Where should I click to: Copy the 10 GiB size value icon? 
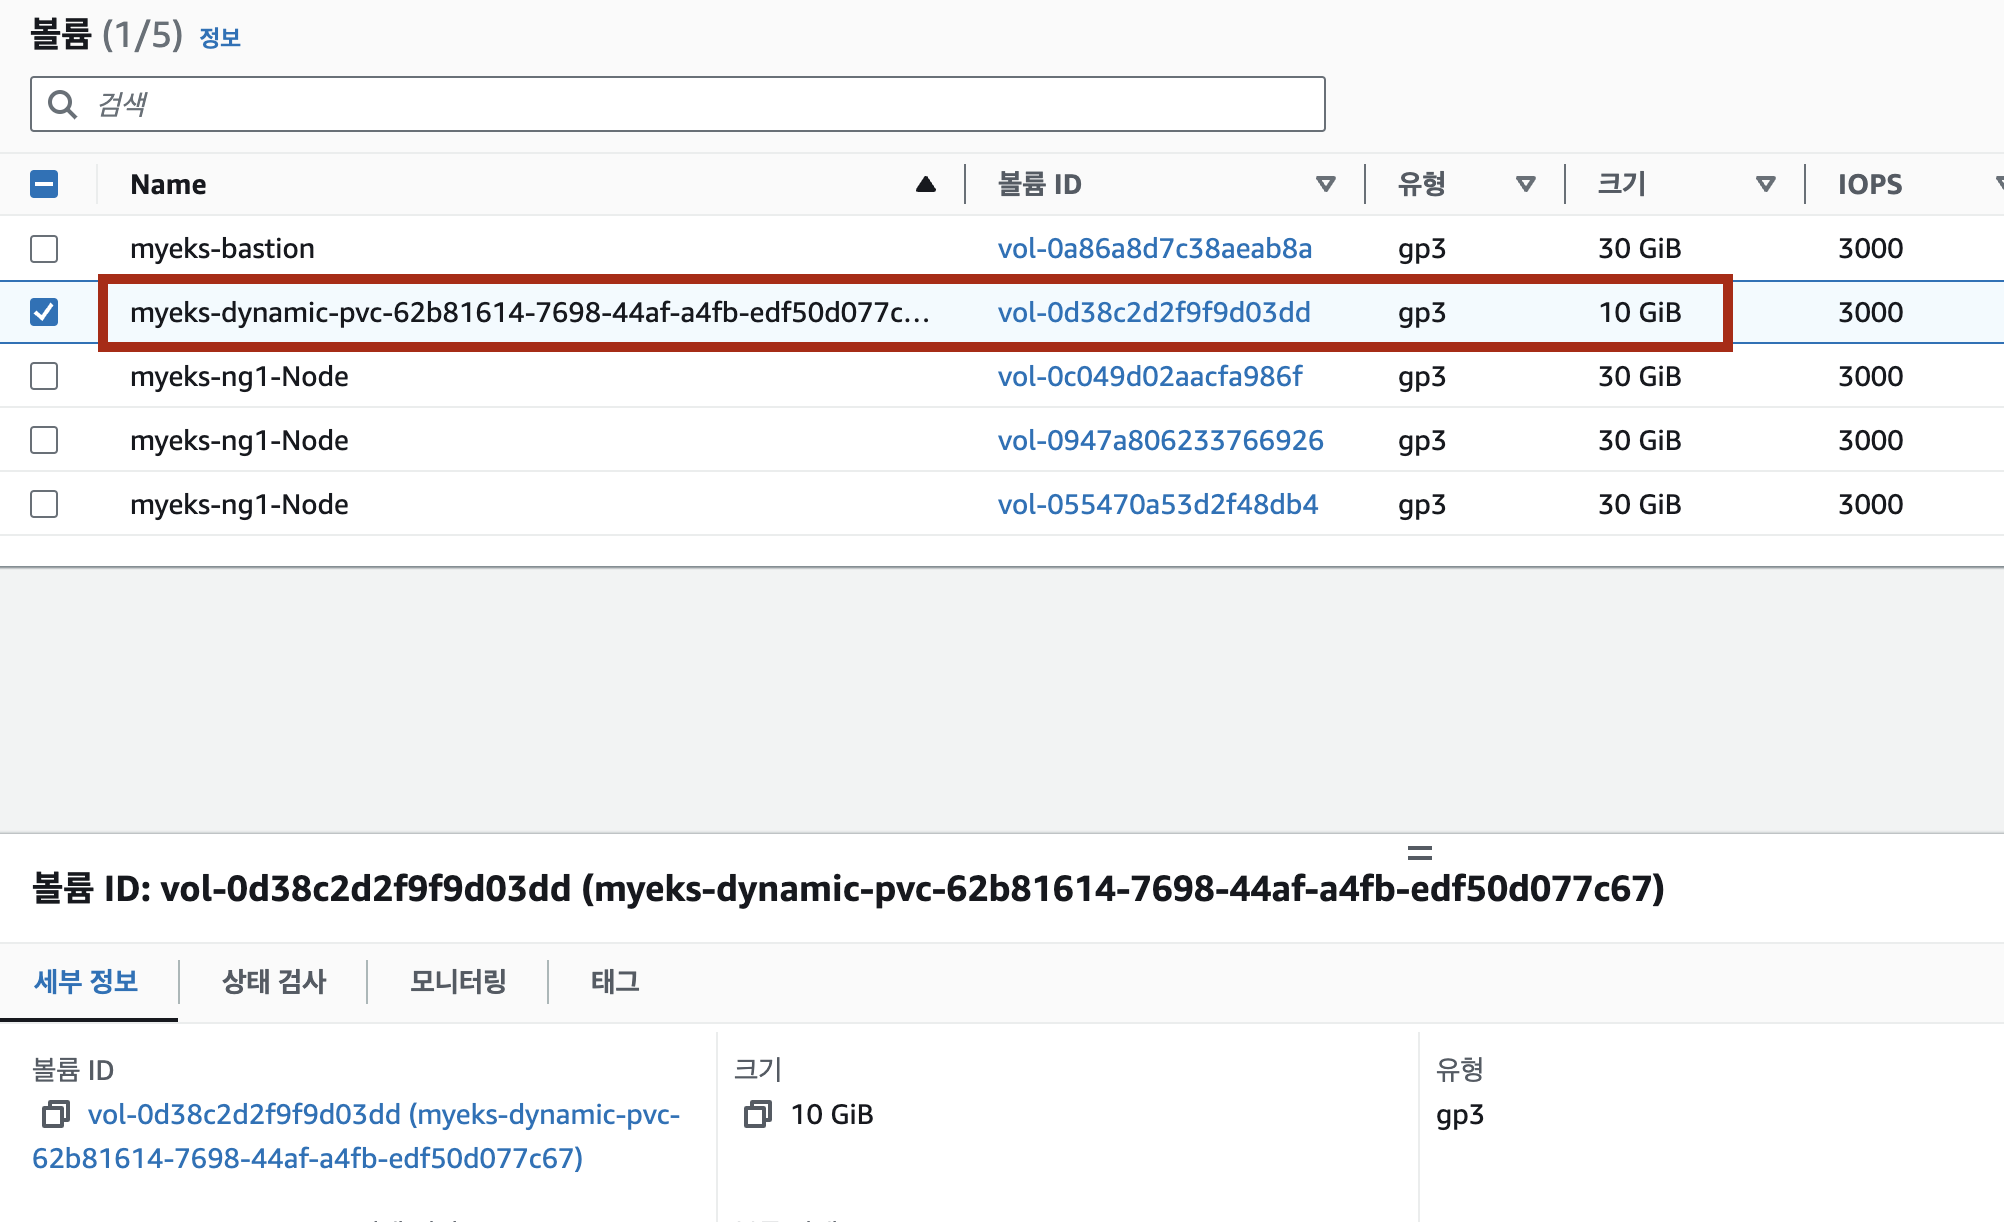coord(758,1114)
